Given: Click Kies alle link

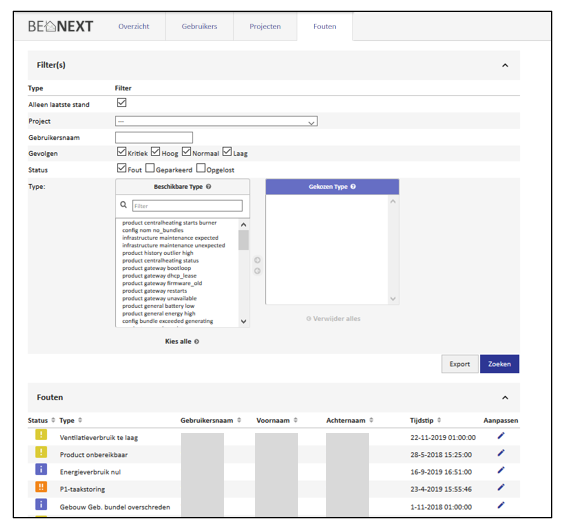Looking at the screenshot, I should pos(182,341).
